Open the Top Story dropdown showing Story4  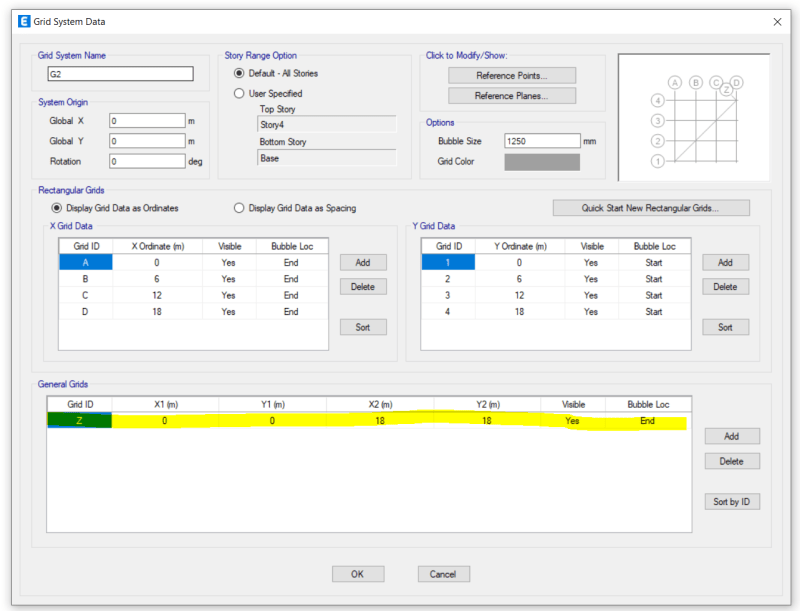[x=327, y=124]
